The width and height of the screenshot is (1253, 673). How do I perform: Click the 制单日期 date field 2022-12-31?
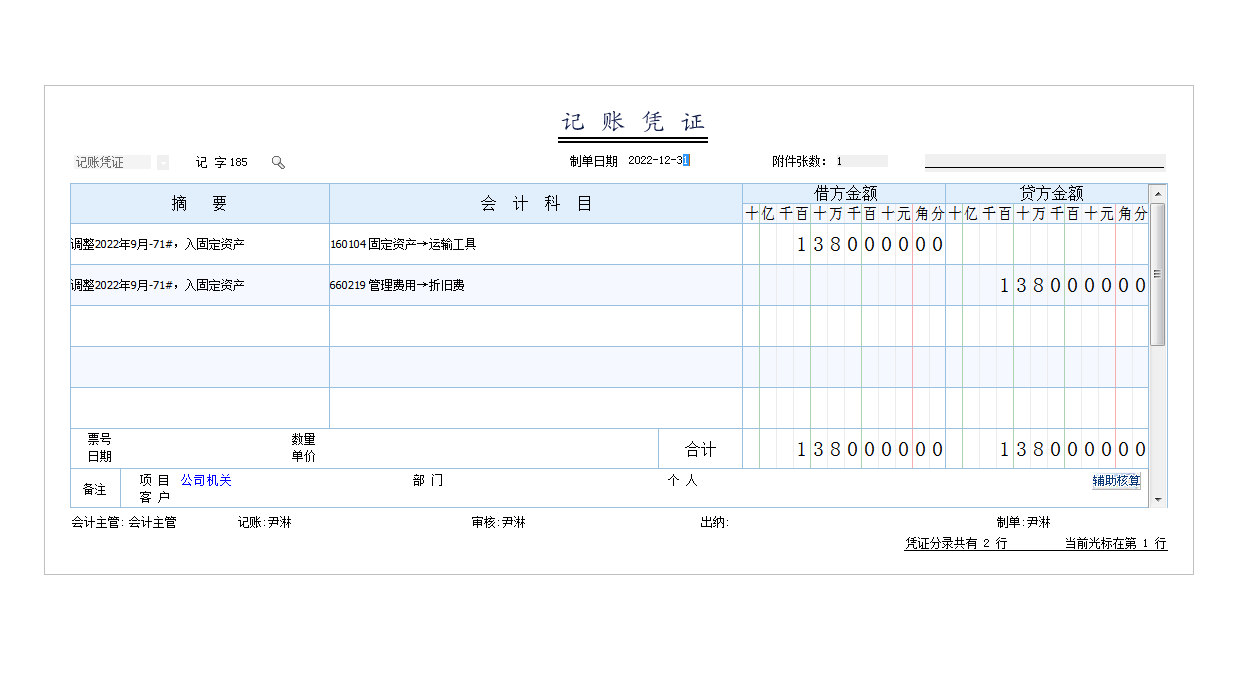point(659,161)
